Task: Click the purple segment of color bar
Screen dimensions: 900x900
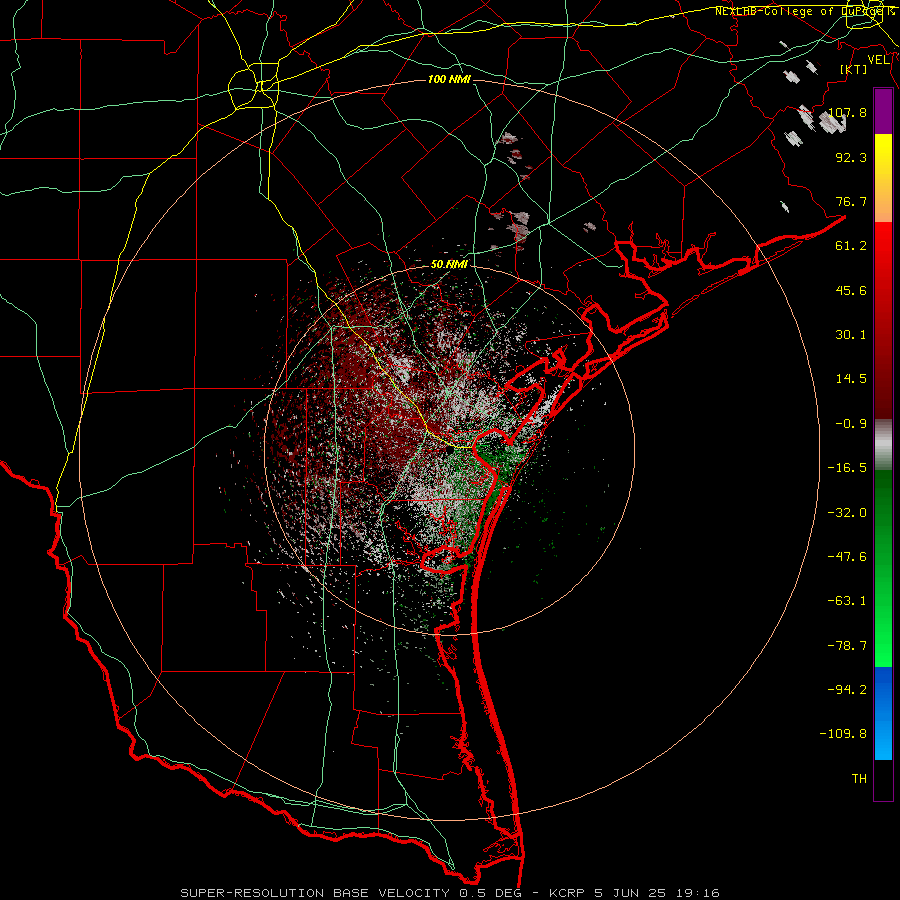Action: click(883, 112)
